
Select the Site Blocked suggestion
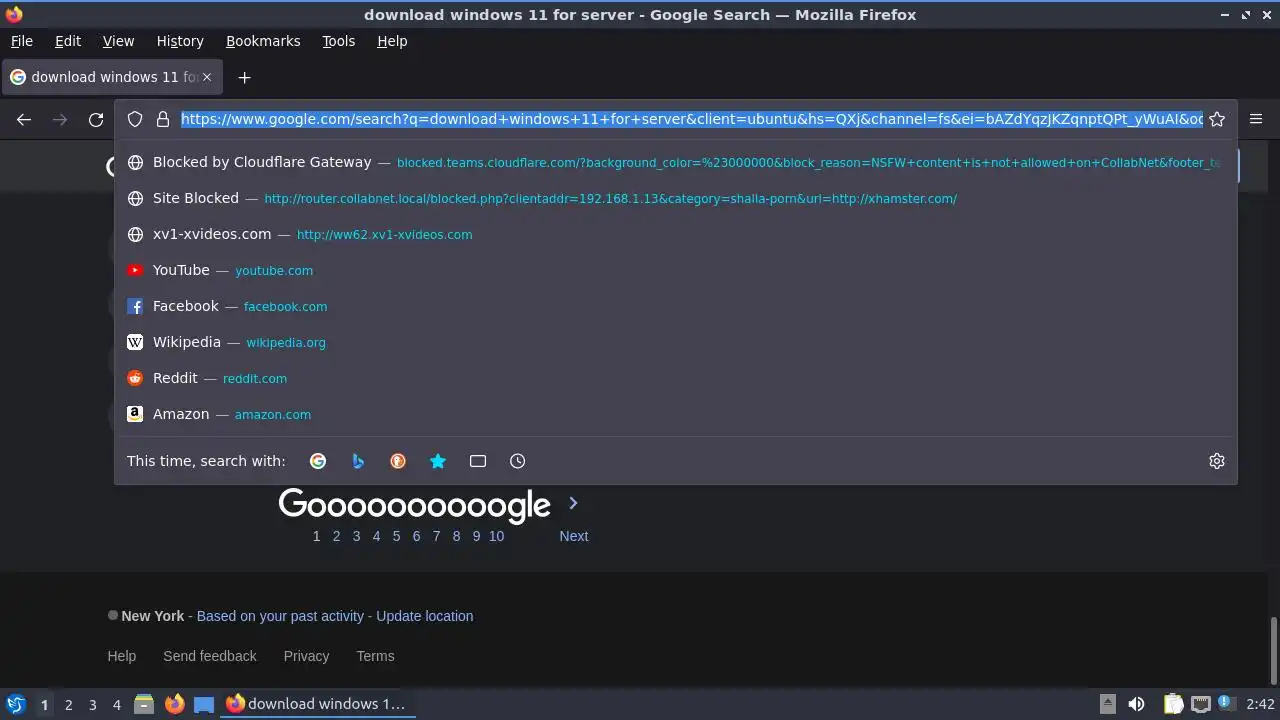676,198
